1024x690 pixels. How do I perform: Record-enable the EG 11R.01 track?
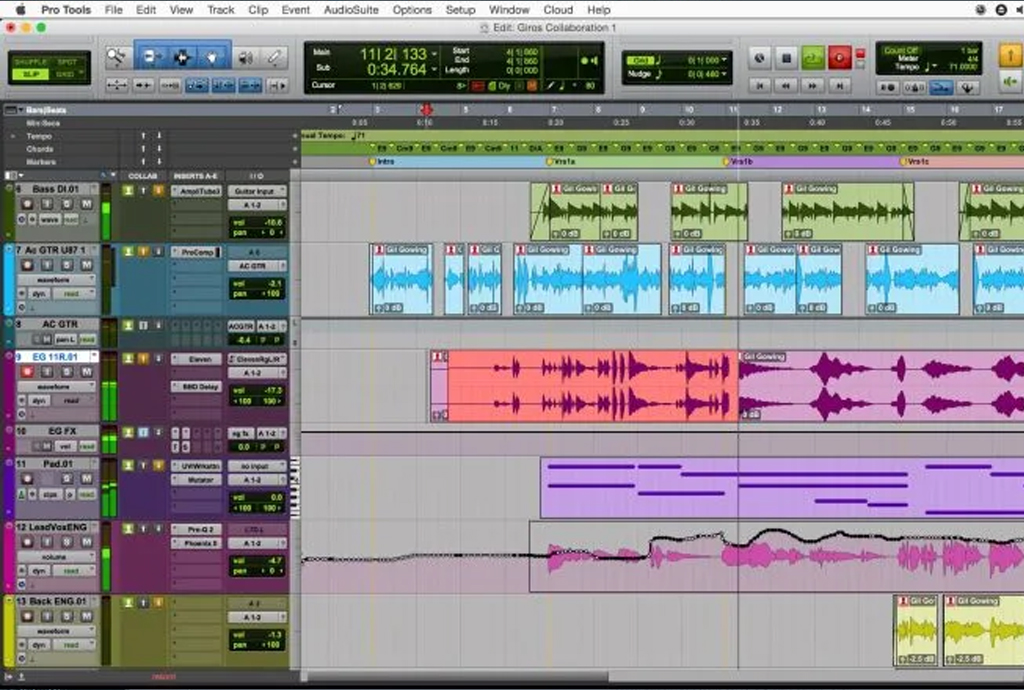[27, 370]
